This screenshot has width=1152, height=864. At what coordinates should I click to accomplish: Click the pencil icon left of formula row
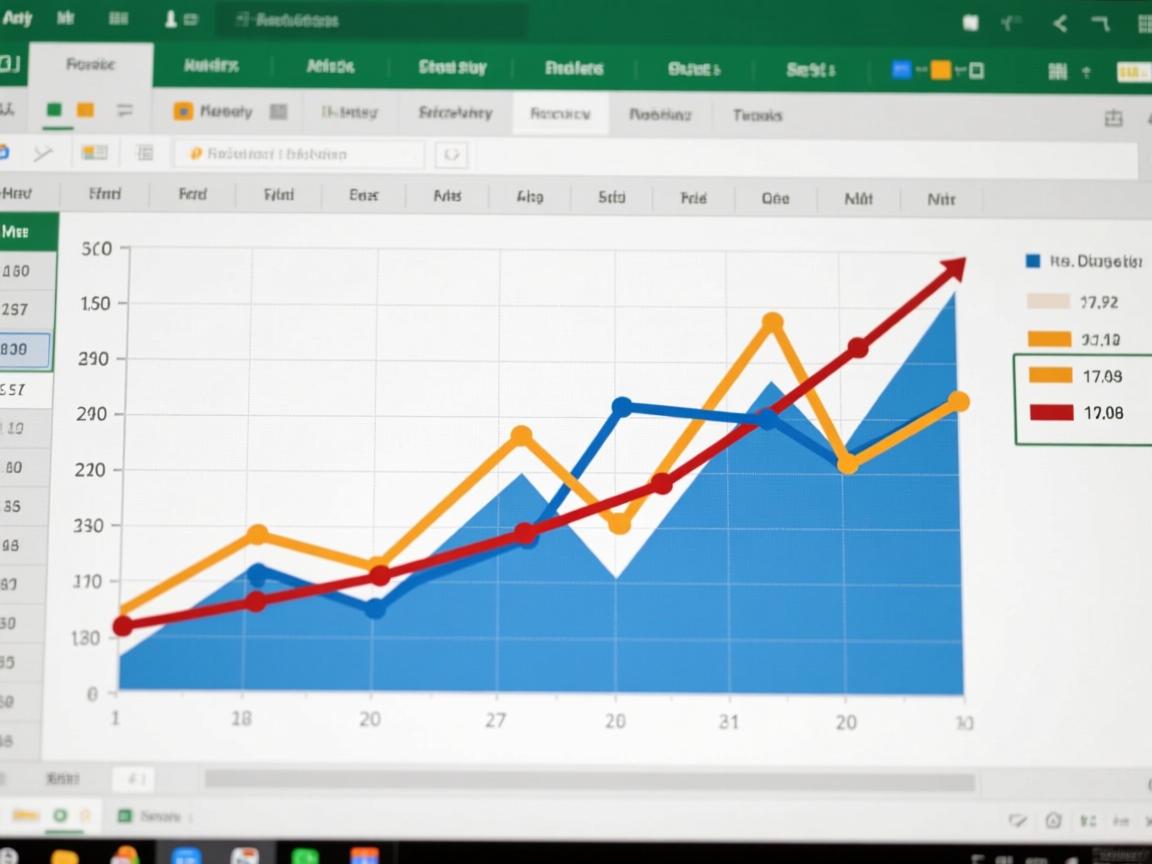[42, 153]
